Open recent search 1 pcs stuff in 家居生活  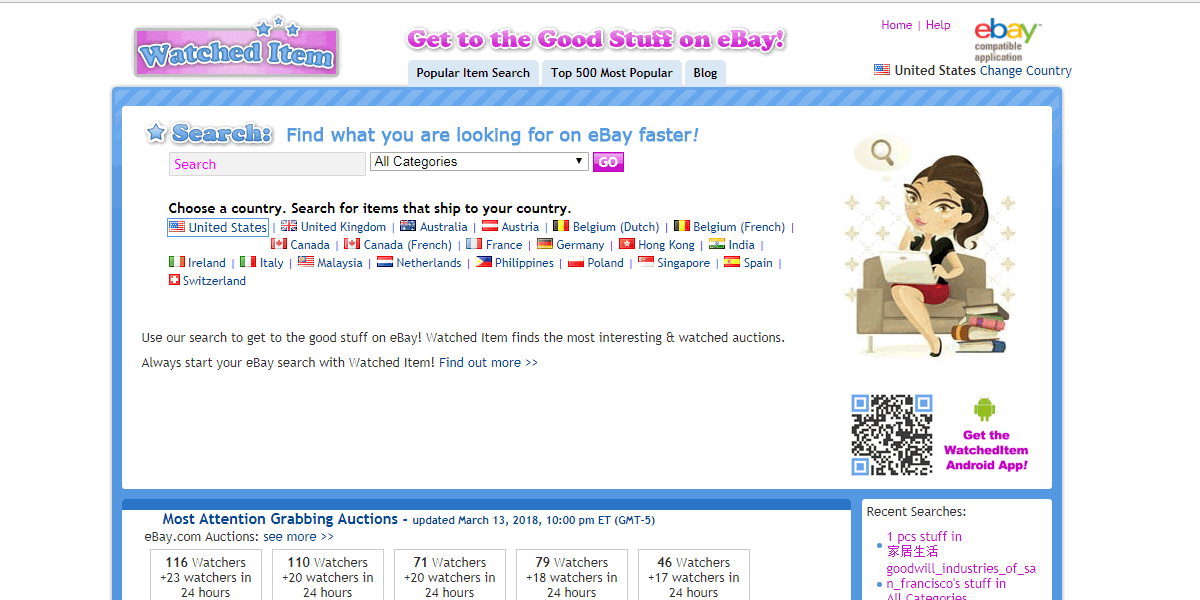tap(924, 544)
